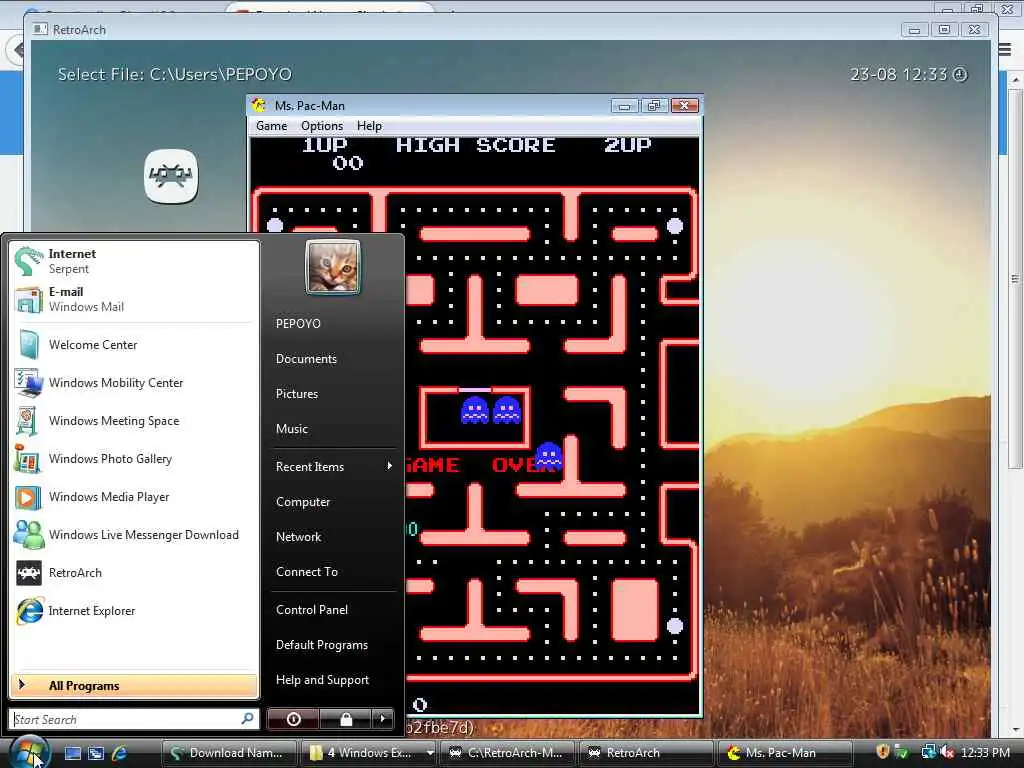Screen dimensions: 1024x768
Task: Click the browser back button behind RetroArch
Action: [16, 50]
